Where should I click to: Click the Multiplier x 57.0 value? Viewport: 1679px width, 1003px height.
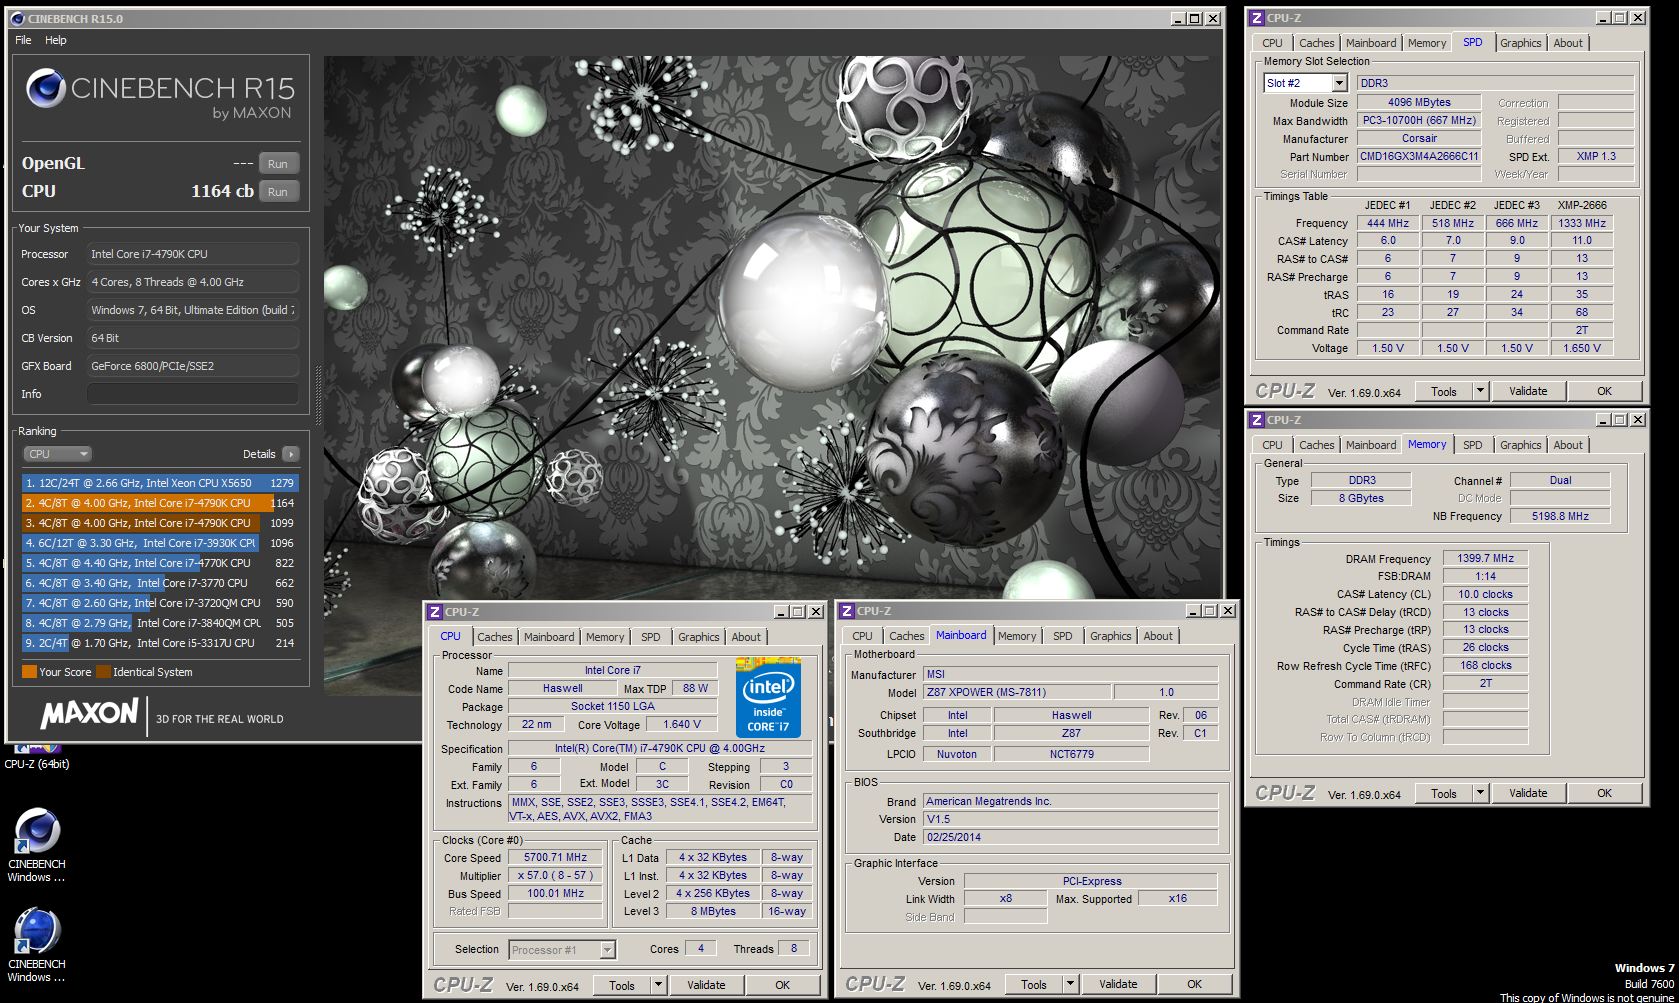tap(555, 876)
